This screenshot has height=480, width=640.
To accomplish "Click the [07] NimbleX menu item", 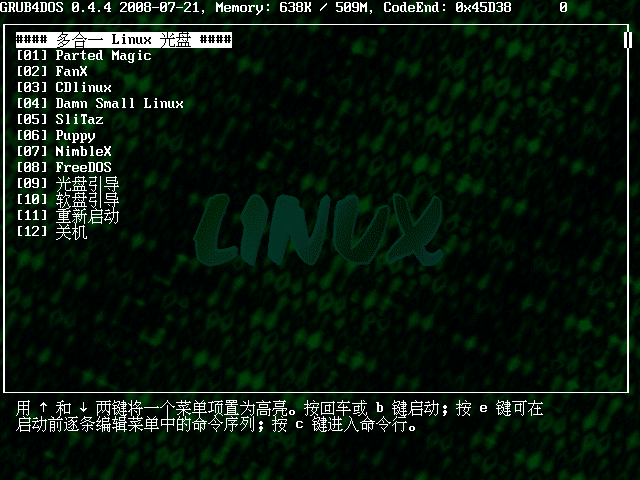I will pyautogui.click(x=64, y=152).
